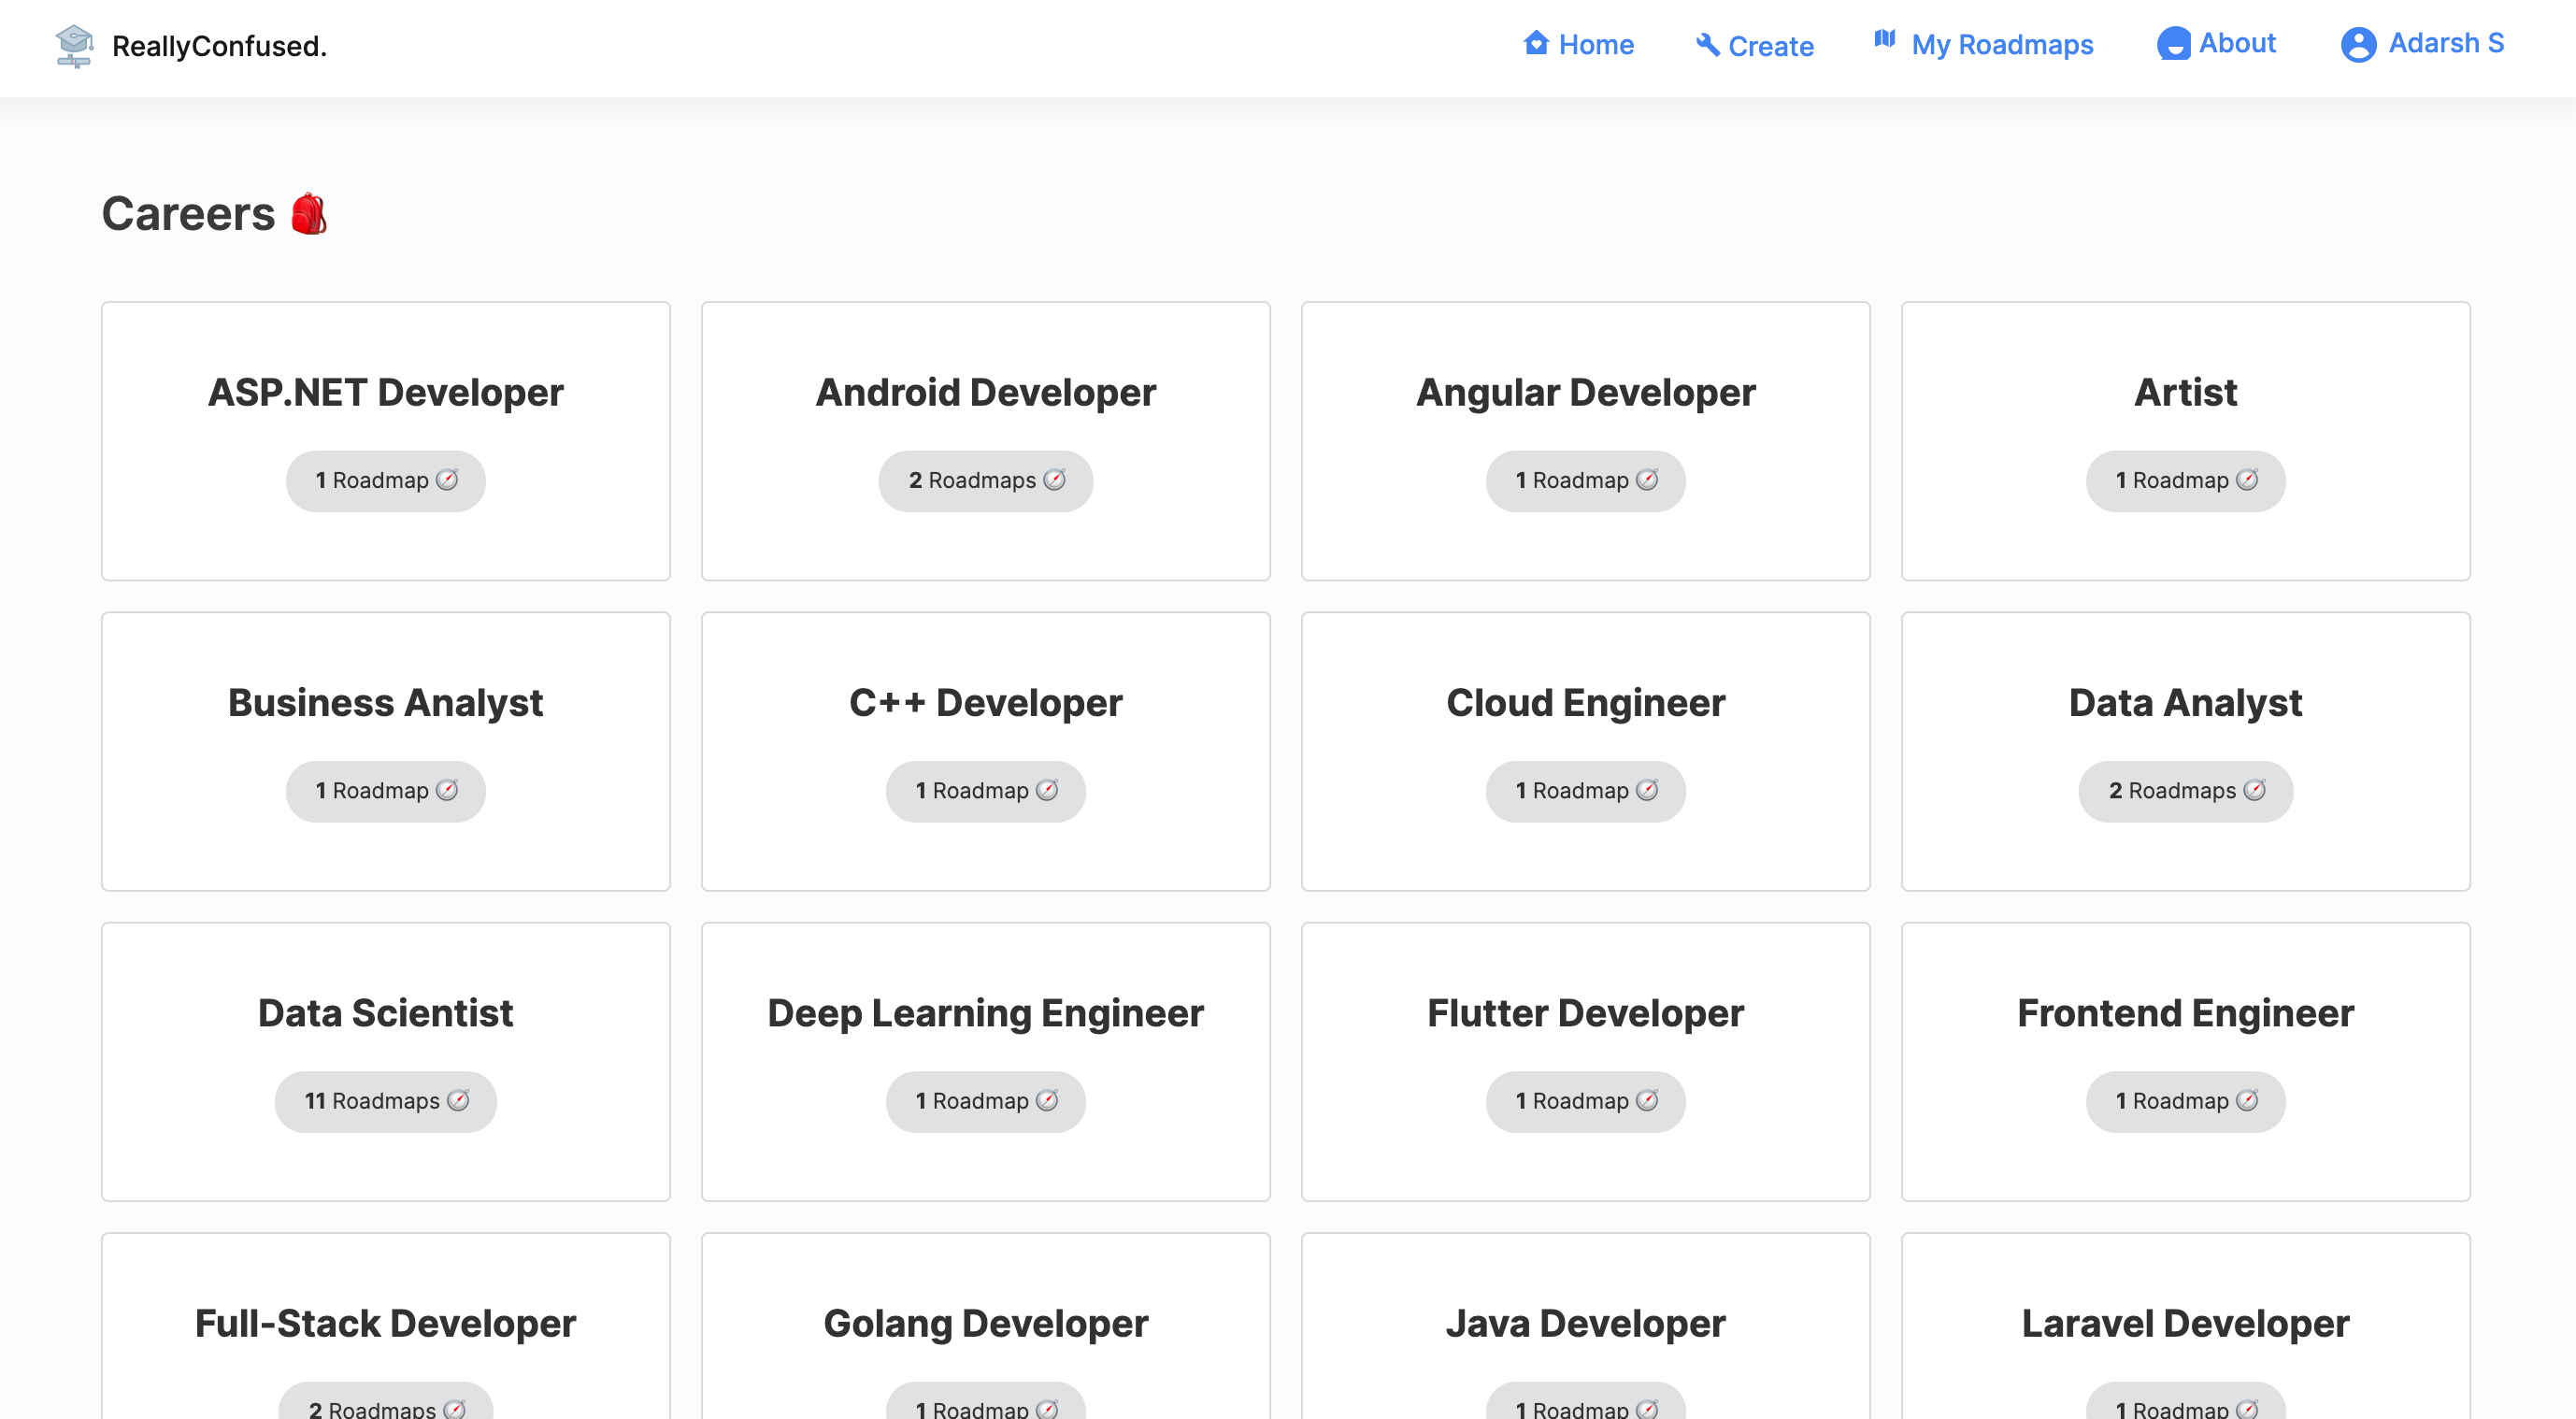The width and height of the screenshot is (2576, 1419).
Task: Select the Golang Developer card heading
Action: pyautogui.click(x=985, y=1323)
